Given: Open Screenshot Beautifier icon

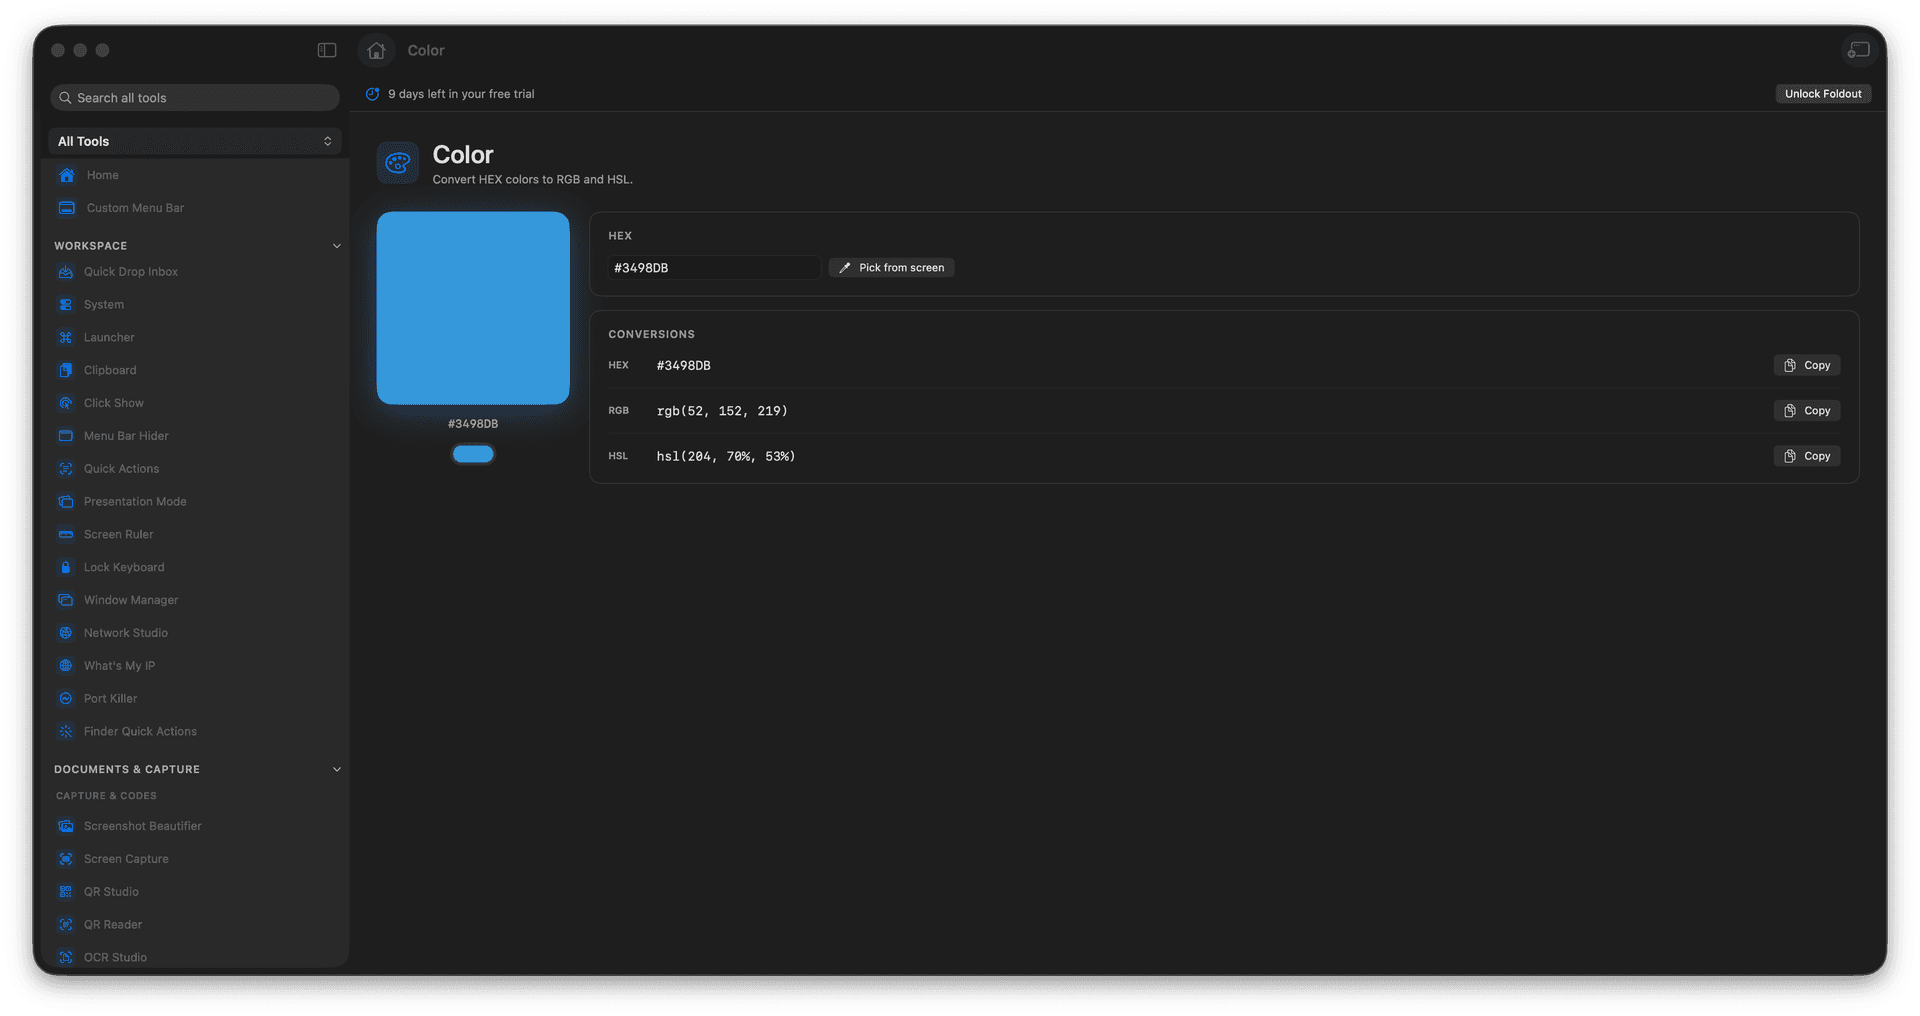Looking at the screenshot, I should [66, 826].
